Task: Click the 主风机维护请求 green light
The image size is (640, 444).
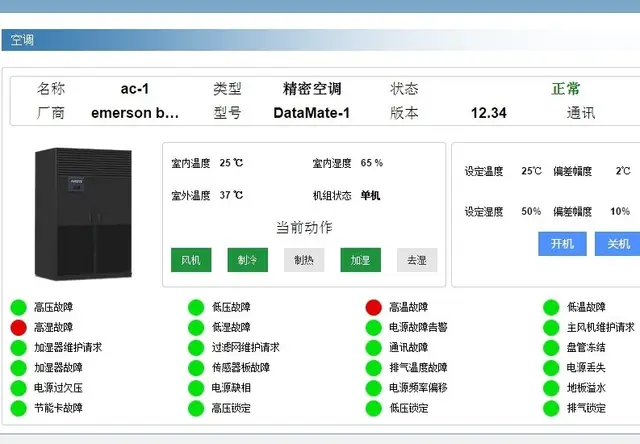Action: click(x=551, y=327)
